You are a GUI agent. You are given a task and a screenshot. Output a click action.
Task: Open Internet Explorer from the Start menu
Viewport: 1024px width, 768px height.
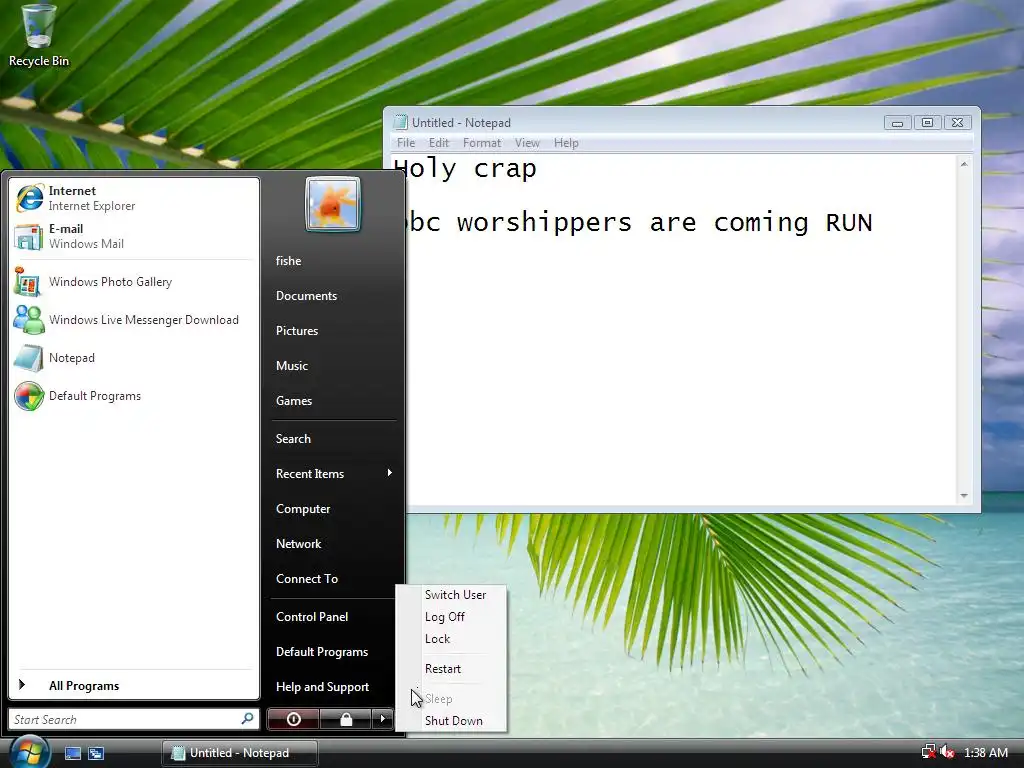[x=134, y=198]
